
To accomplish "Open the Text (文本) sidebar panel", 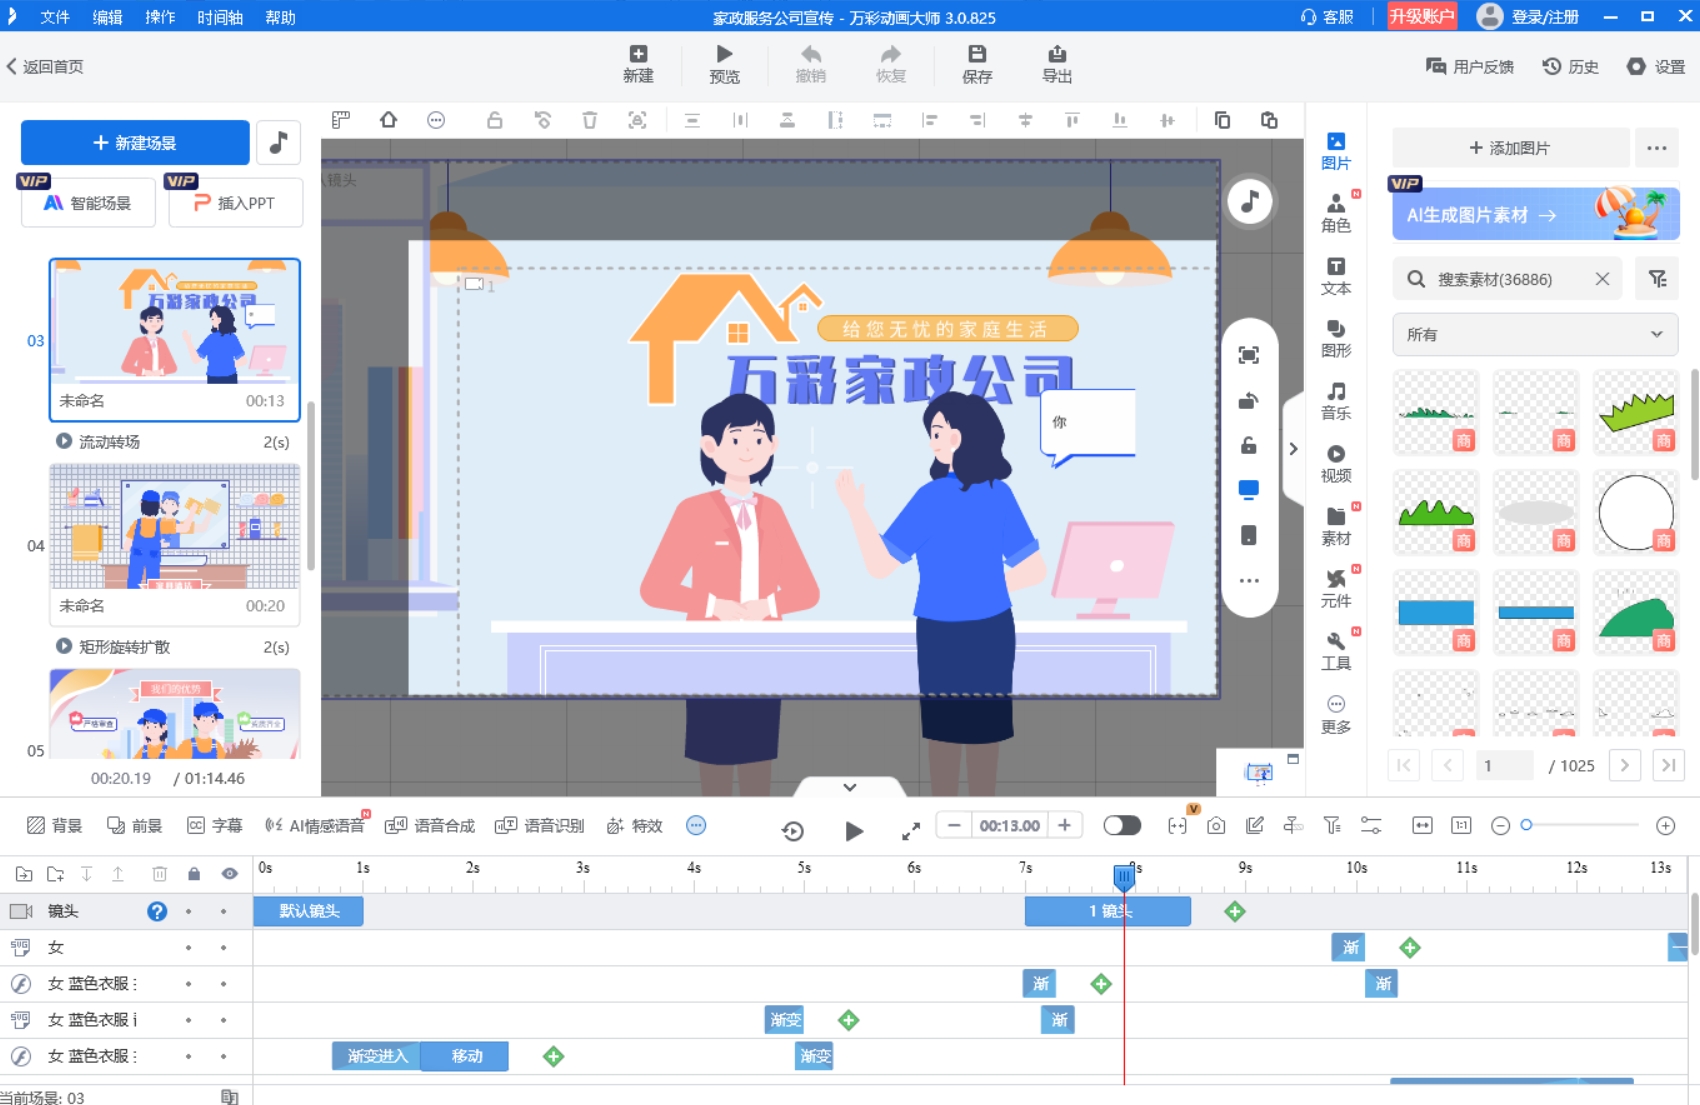I will pyautogui.click(x=1335, y=276).
